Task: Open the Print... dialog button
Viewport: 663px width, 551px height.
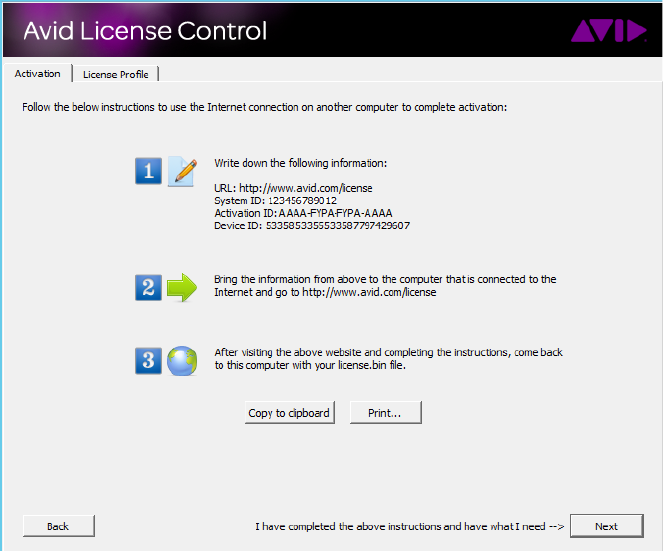Action: pos(385,413)
